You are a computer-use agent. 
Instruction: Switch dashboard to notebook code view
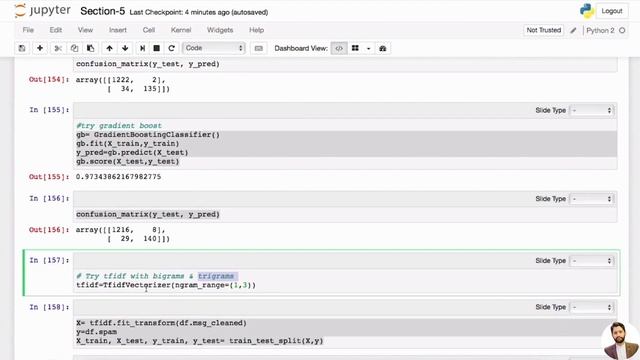[x=339, y=48]
